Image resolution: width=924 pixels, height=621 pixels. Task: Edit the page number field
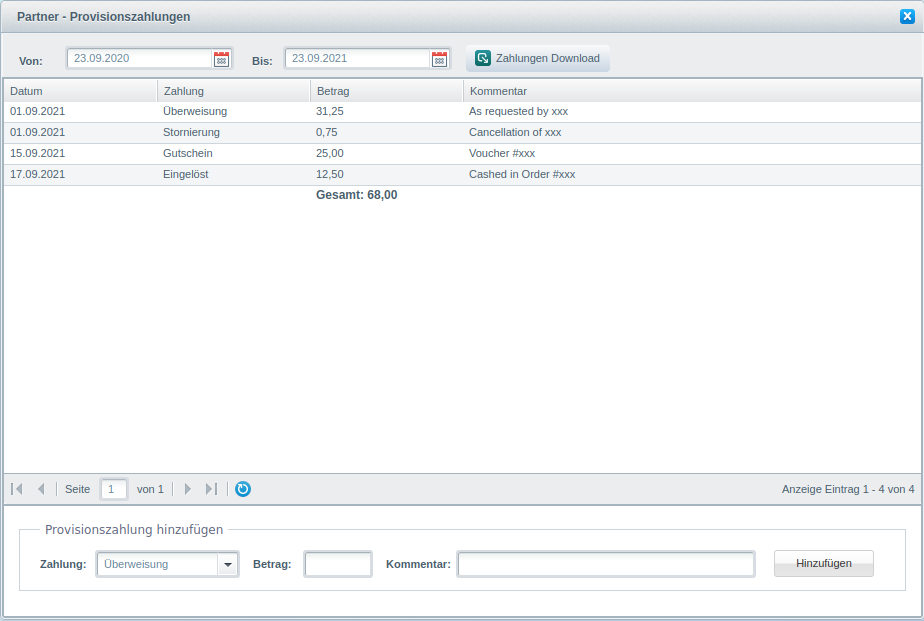tap(114, 489)
